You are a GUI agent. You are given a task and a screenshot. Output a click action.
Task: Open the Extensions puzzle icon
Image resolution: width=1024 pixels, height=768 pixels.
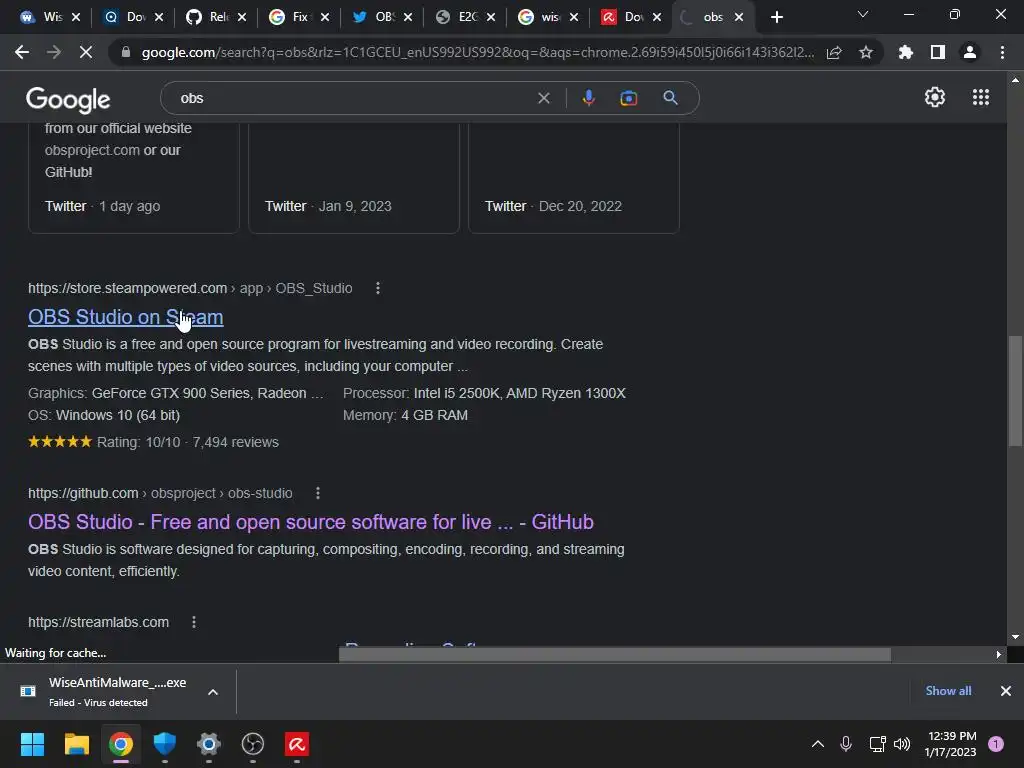point(905,52)
